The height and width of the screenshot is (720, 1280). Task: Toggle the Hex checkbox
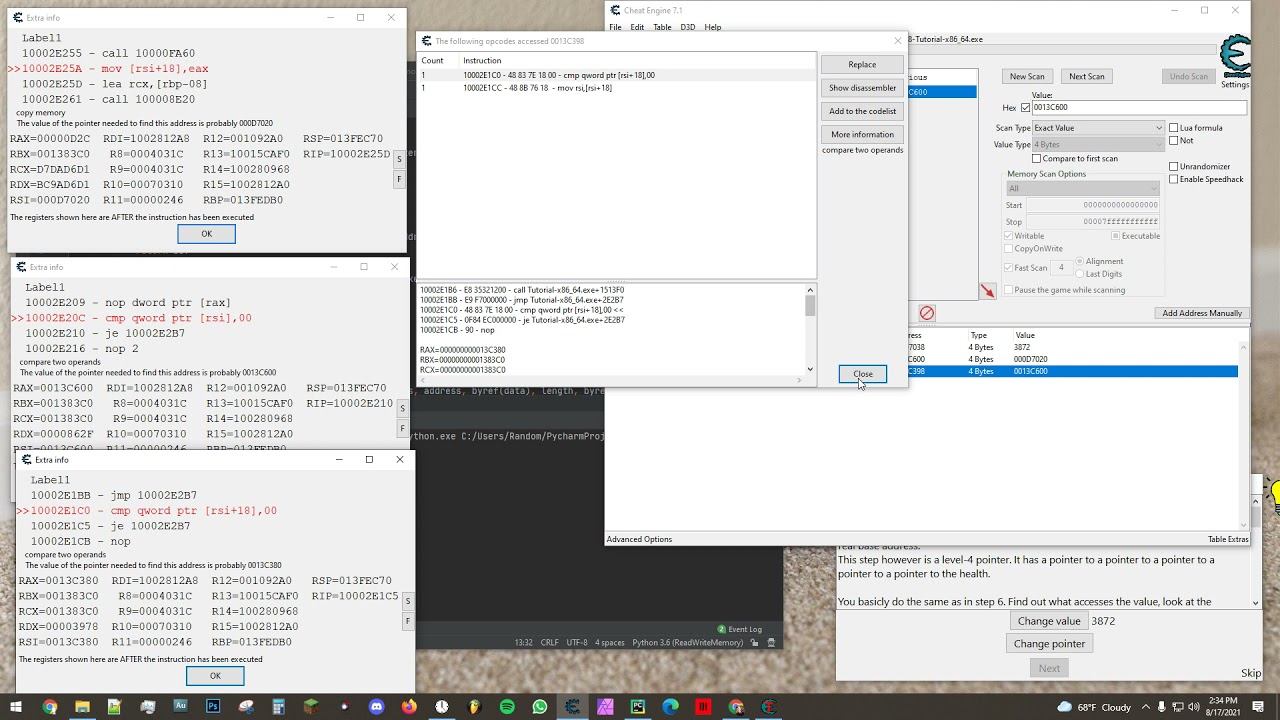[1025, 108]
